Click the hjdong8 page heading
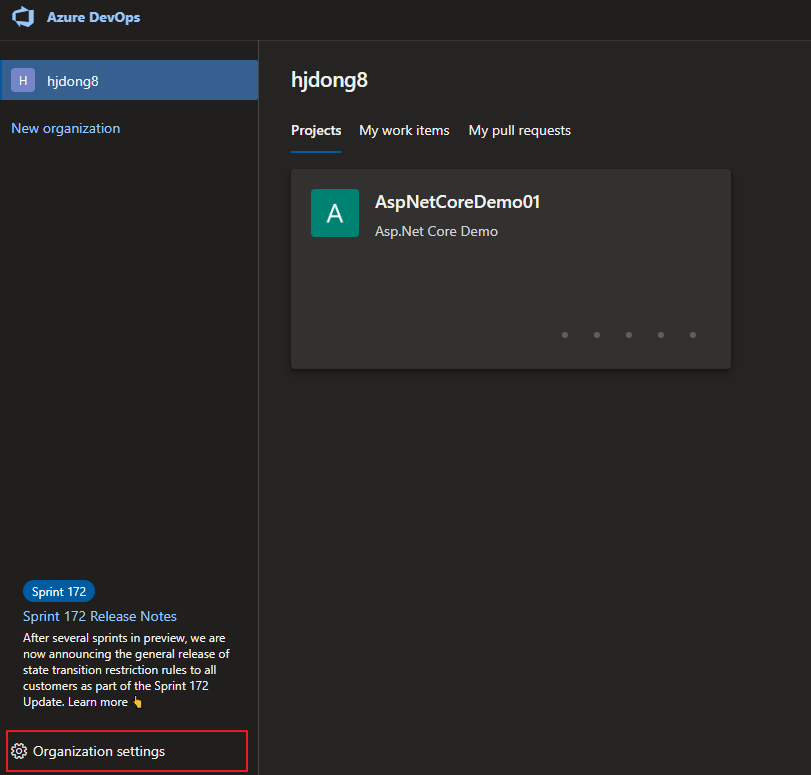Image resolution: width=811 pixels, height=775 pixels. (x=329, y=80)
